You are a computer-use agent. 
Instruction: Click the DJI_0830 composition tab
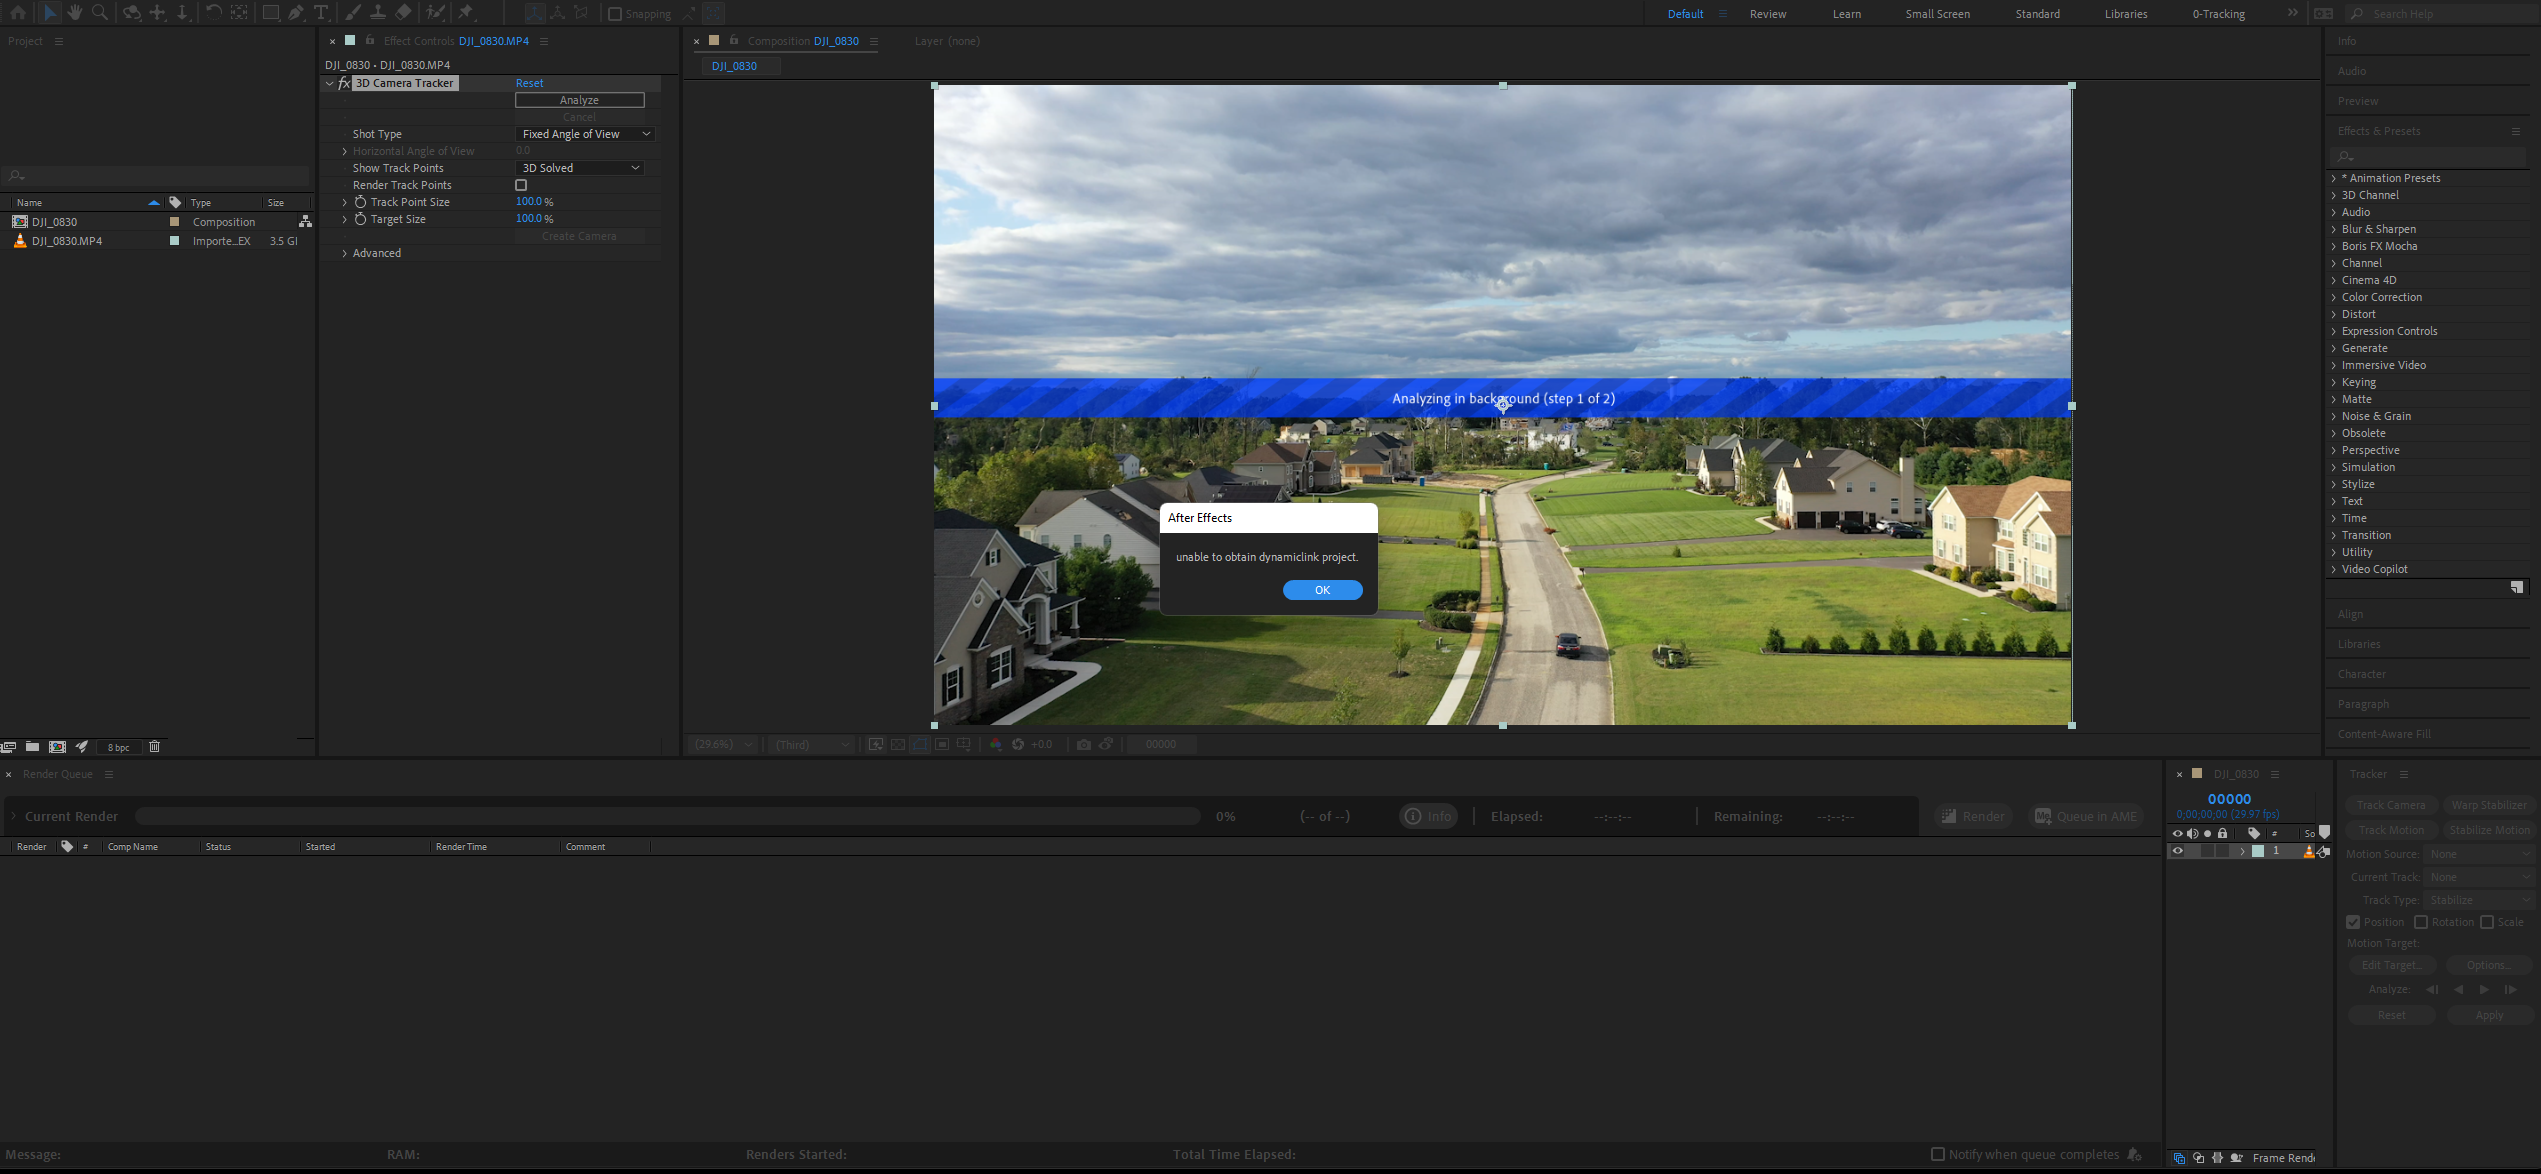point(736,65)
